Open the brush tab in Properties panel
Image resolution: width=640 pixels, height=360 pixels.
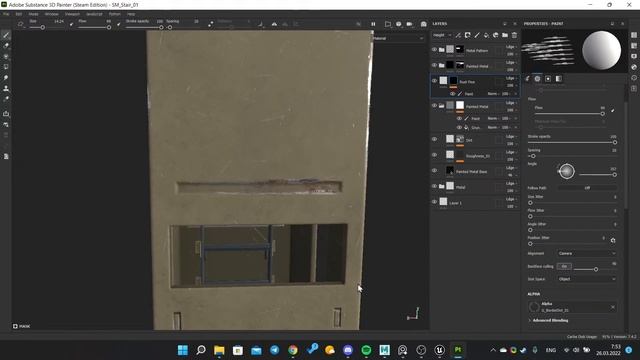tap(527, 79)
